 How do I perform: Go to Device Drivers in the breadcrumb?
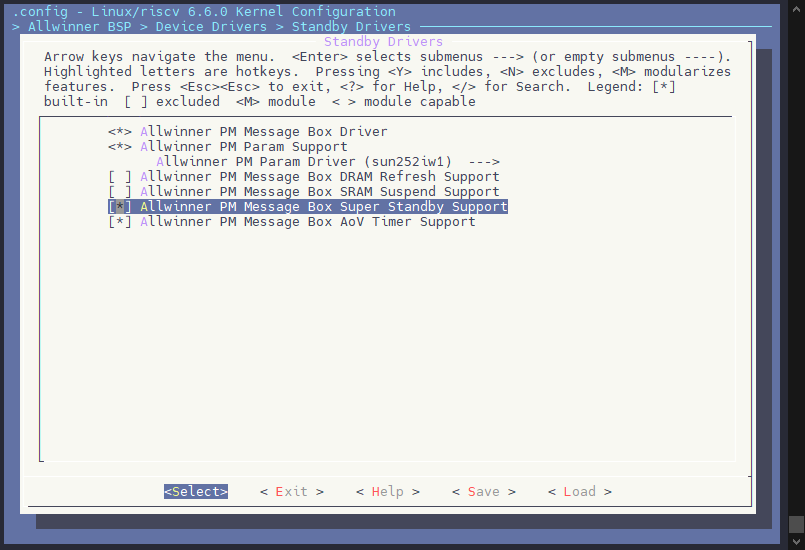coord(211,27)
